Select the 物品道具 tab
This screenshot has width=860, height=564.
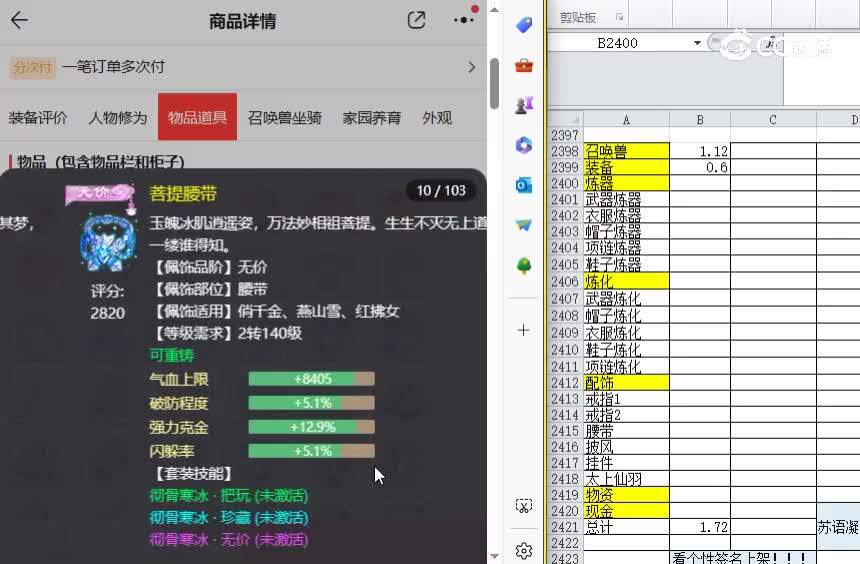(197, 116)
